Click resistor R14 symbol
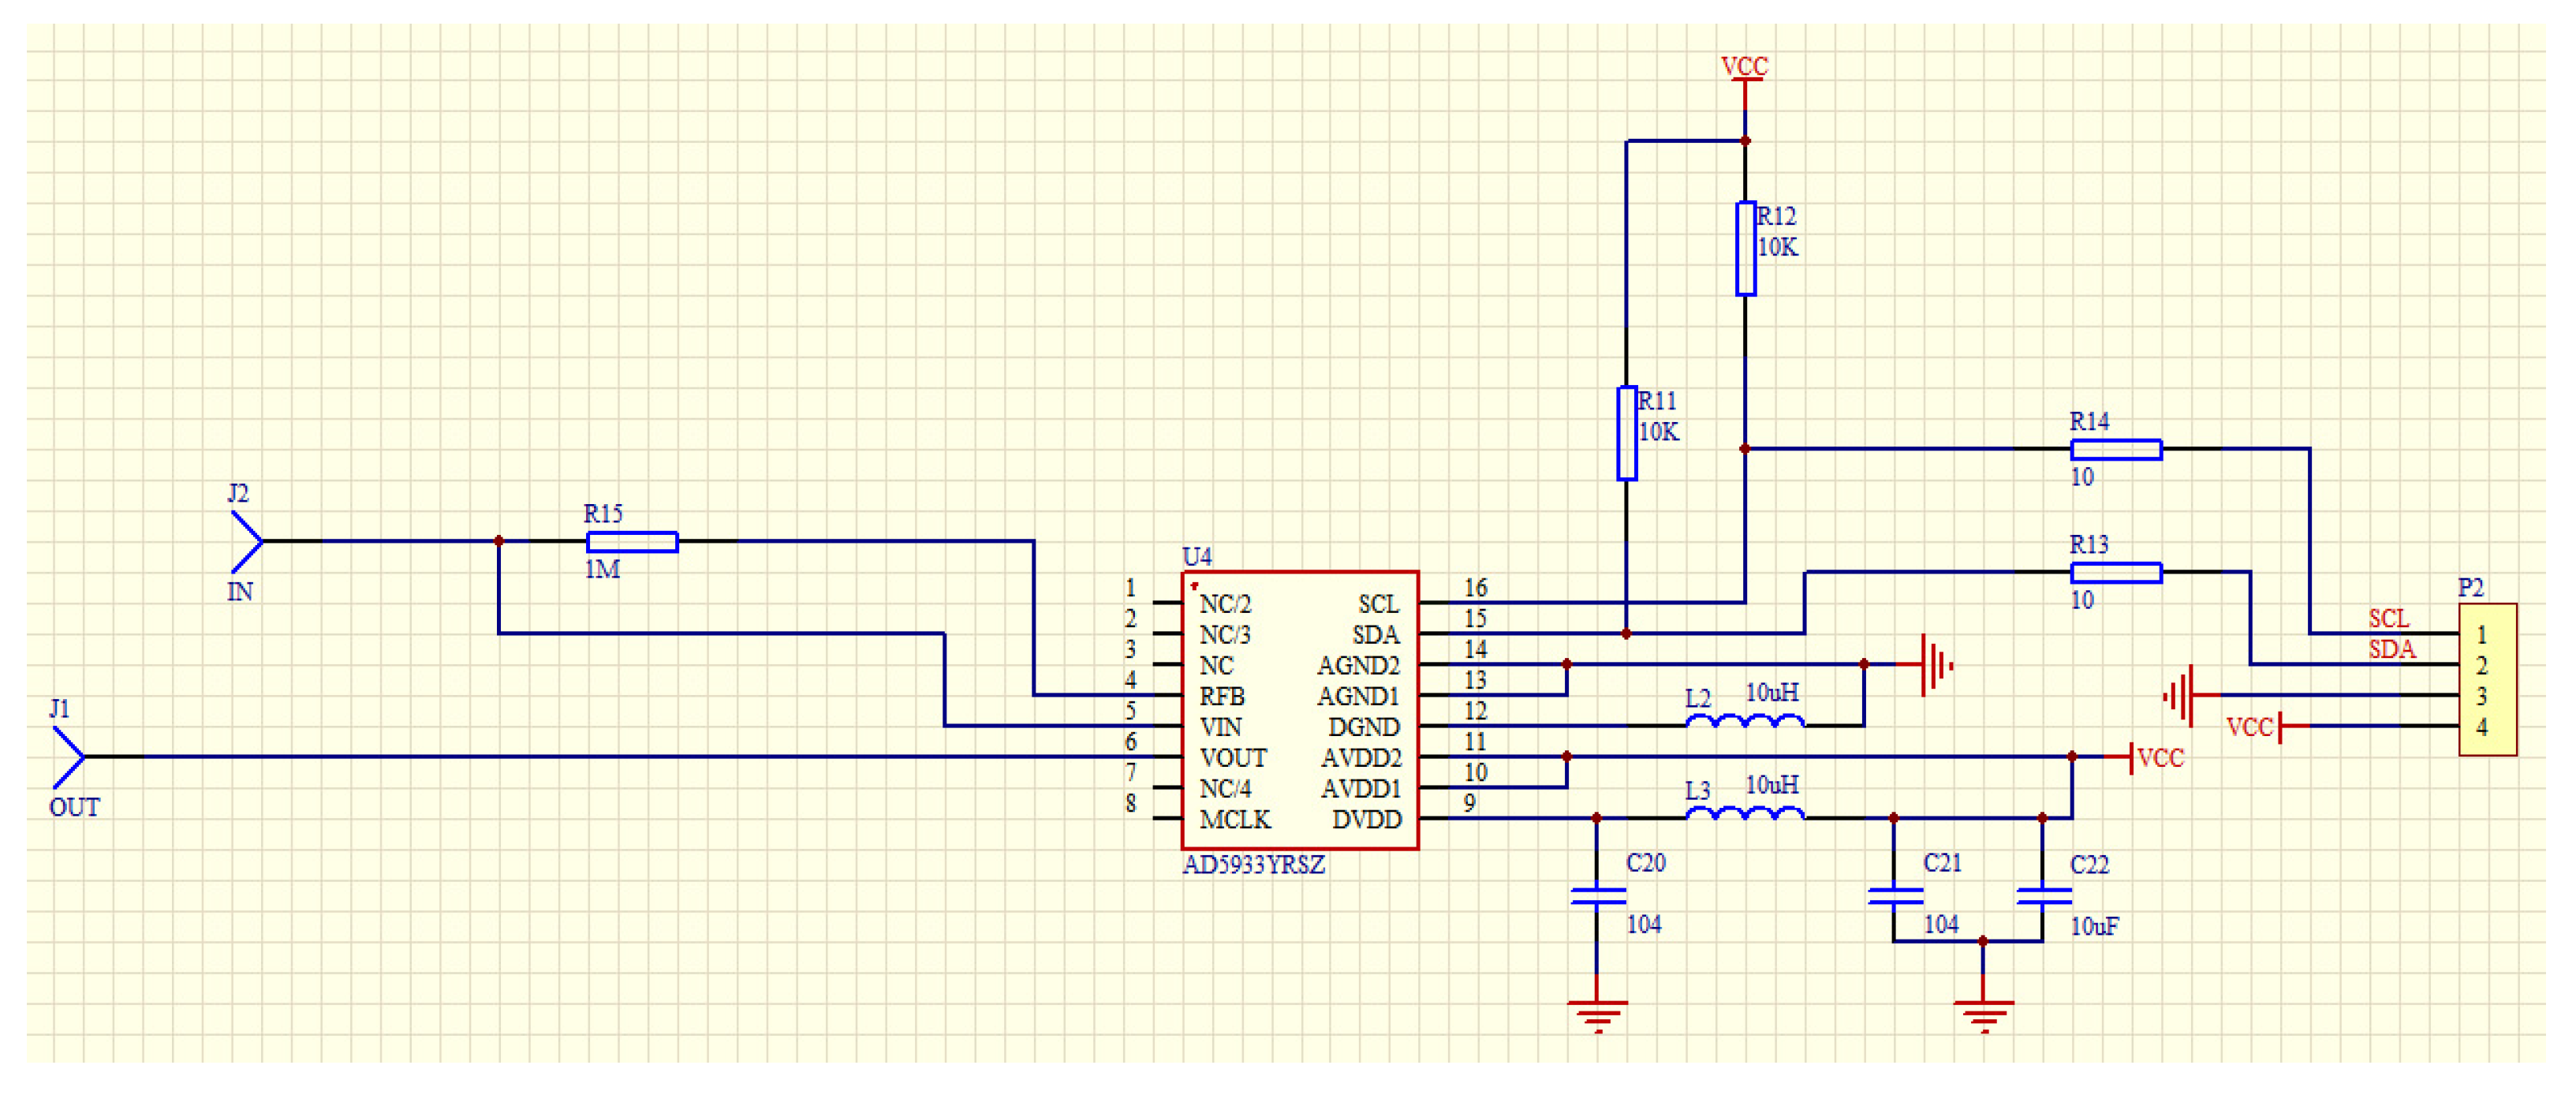The width and height of the screenshot is (2576, 1095). pos(2116,449)
